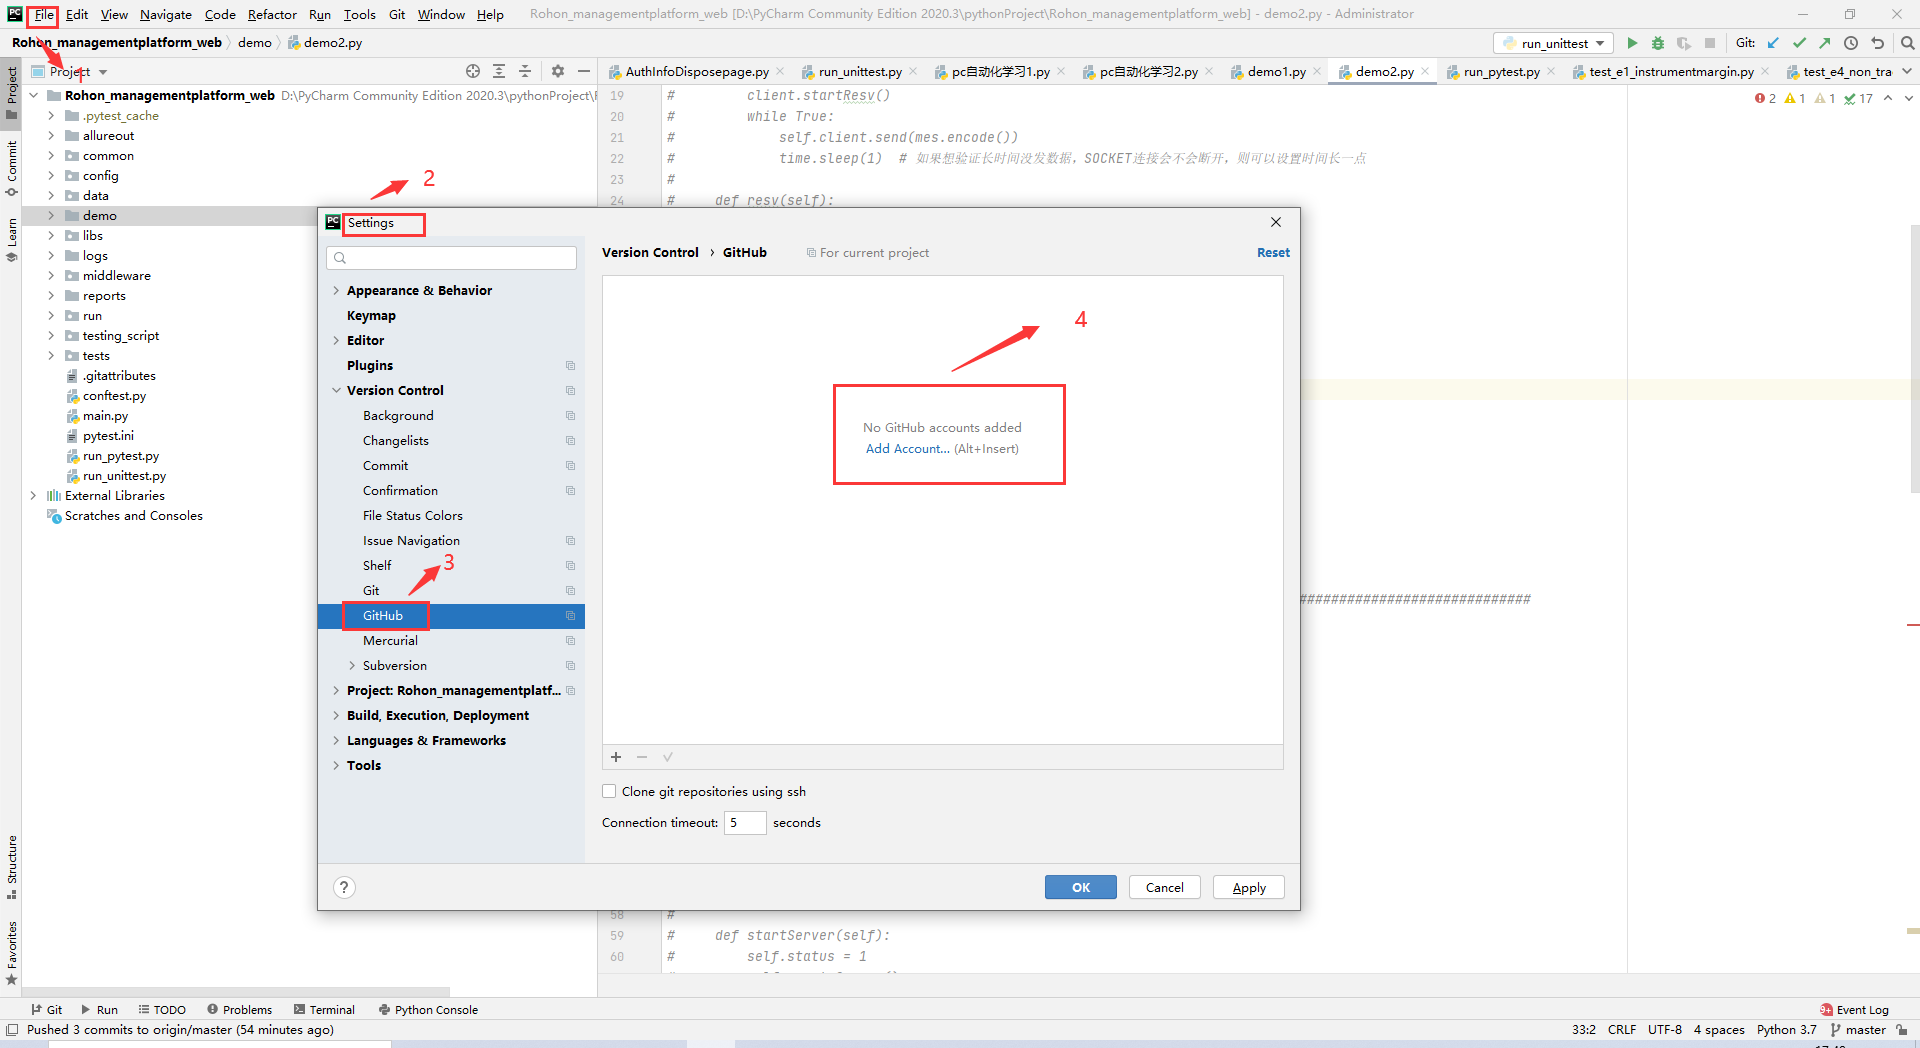
Task: Open run_unittest run configuration dropdown
Action: coord(1554,43)
